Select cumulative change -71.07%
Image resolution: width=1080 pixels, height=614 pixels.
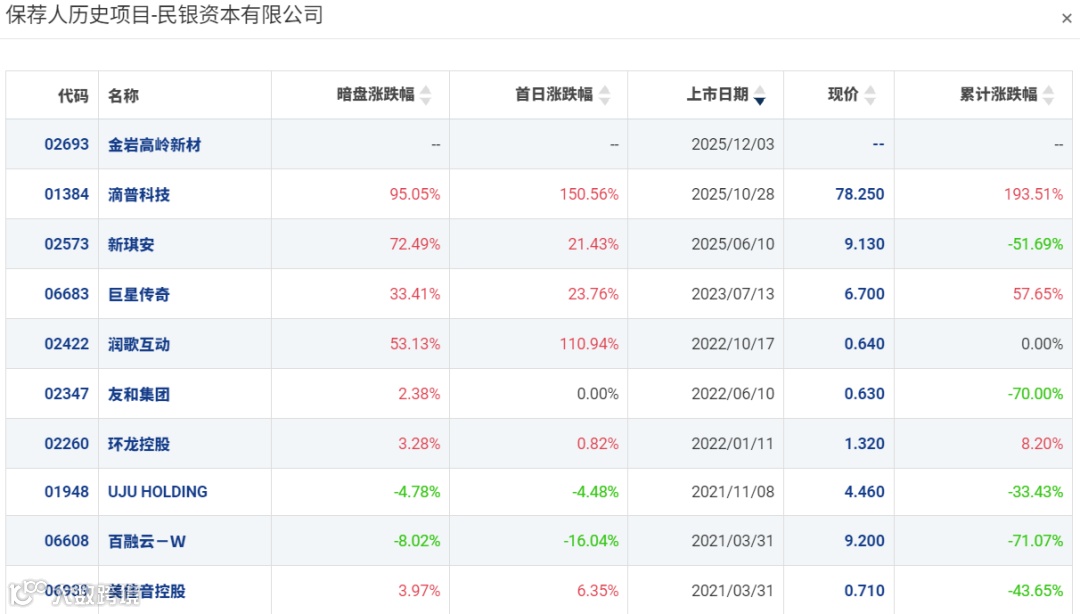(1035, 541)
